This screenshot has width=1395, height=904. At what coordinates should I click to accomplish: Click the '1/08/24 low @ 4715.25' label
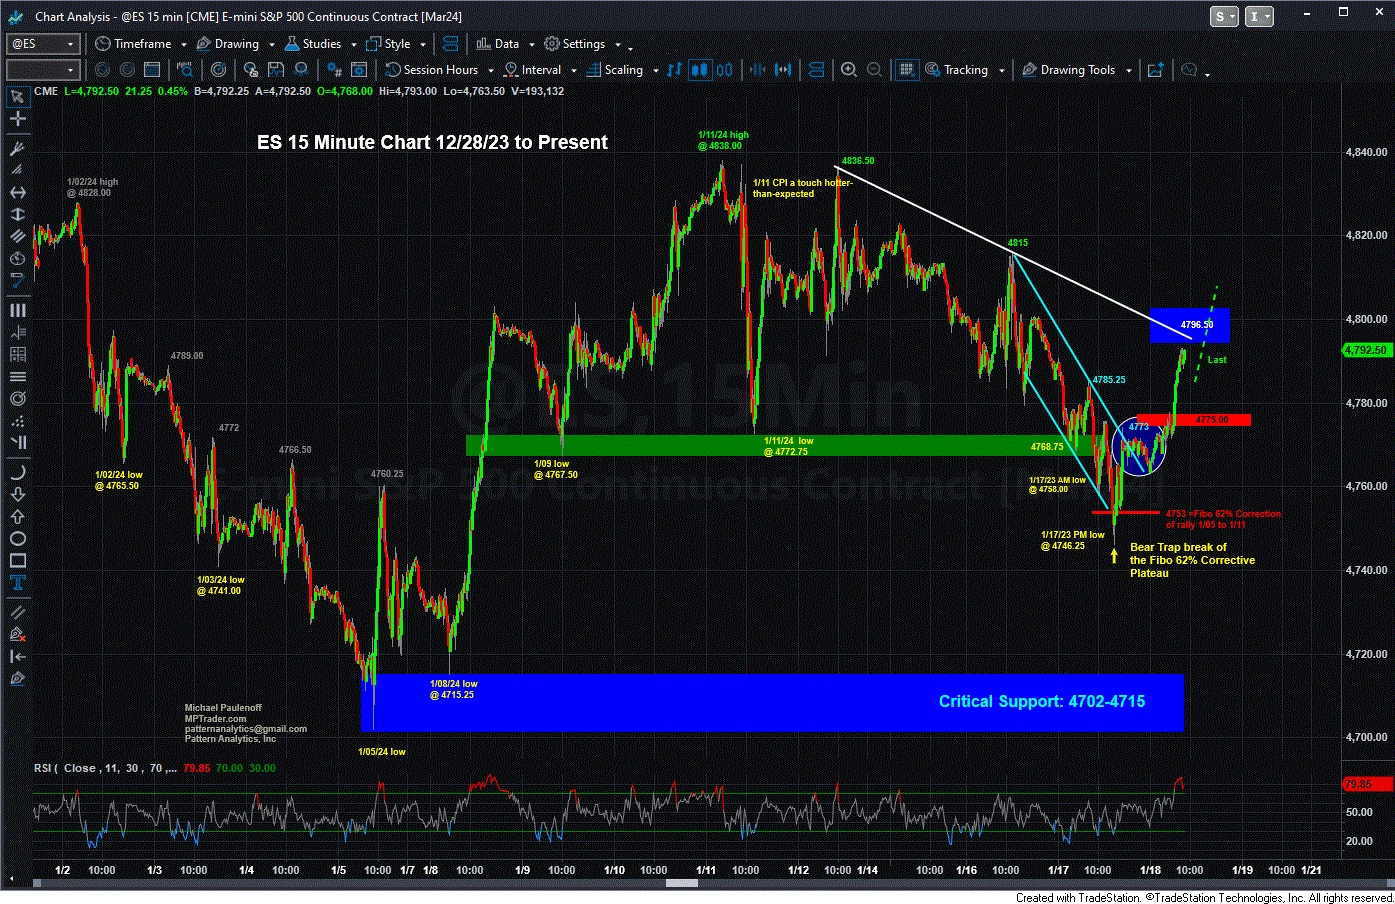[x=453, y=689]
